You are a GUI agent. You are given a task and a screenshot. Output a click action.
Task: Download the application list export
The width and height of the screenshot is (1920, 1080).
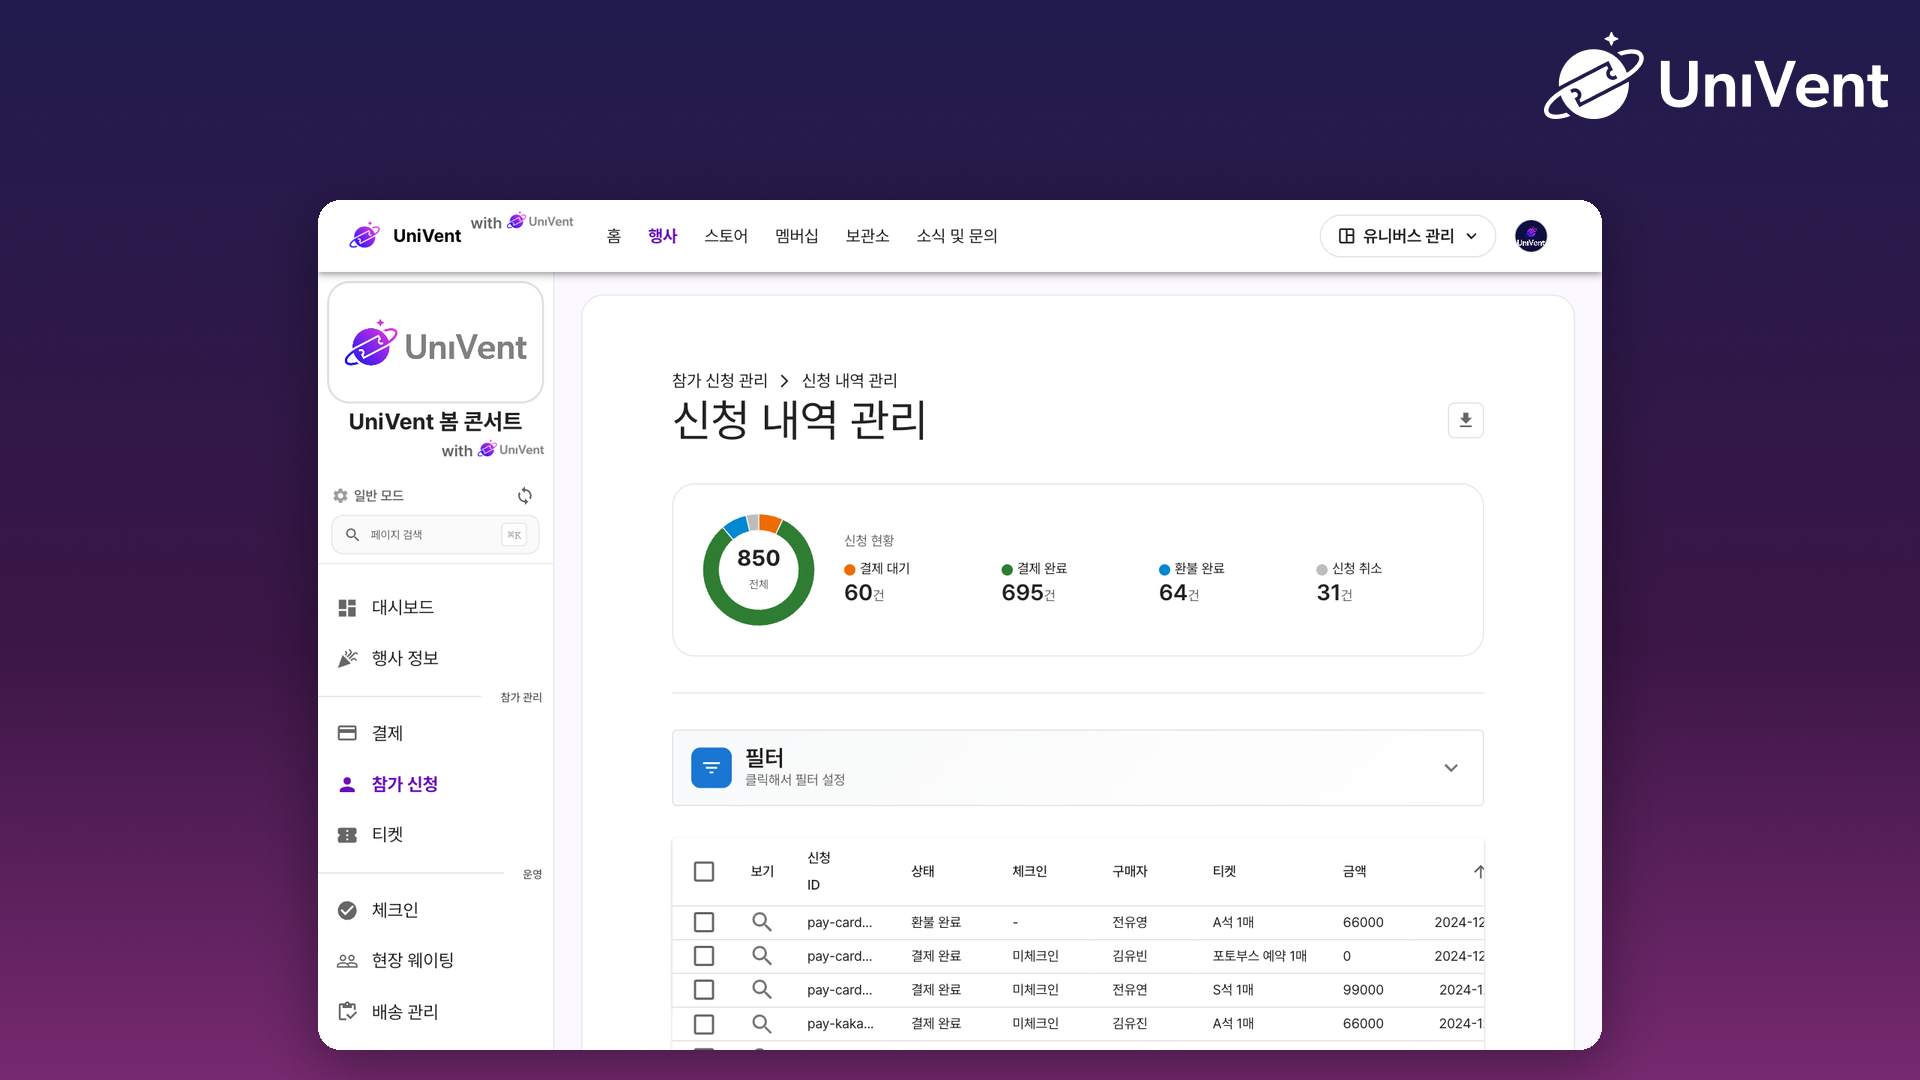(x=1465, y=420)
